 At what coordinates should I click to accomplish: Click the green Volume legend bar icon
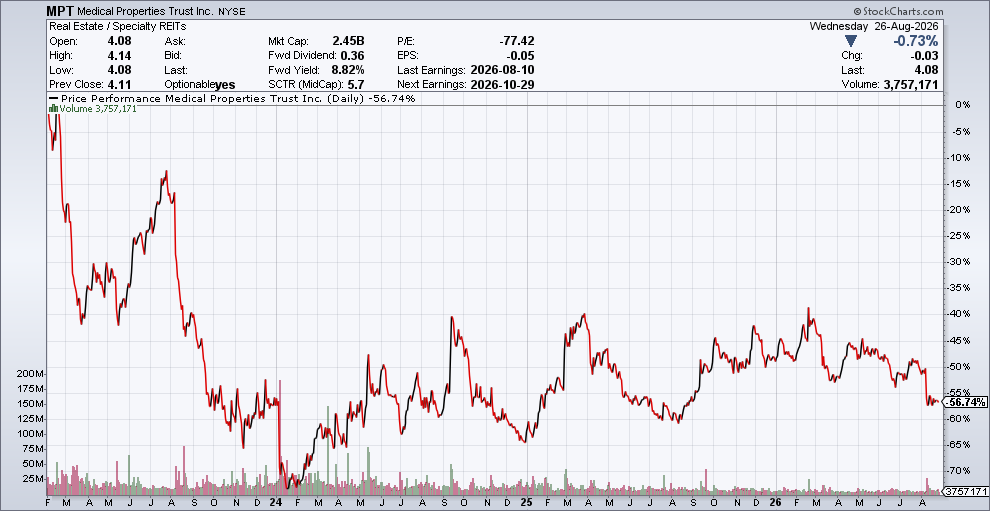pos(52,109)
